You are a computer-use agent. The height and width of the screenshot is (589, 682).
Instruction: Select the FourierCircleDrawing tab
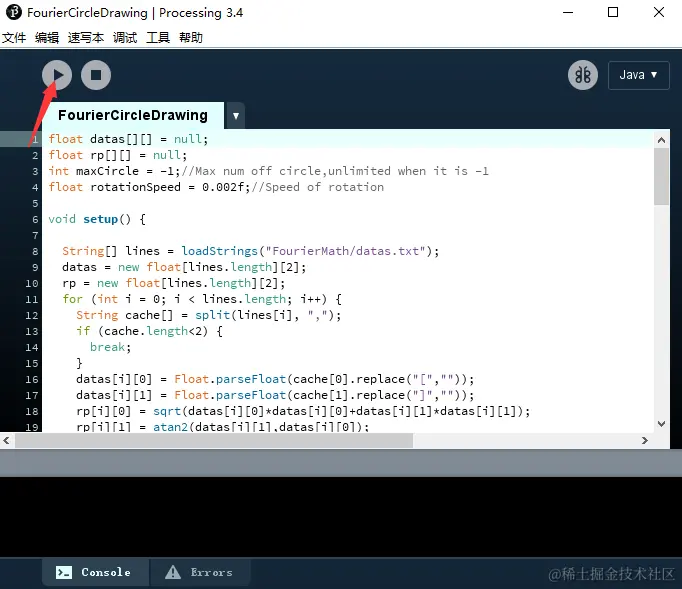tap(133, 115)
